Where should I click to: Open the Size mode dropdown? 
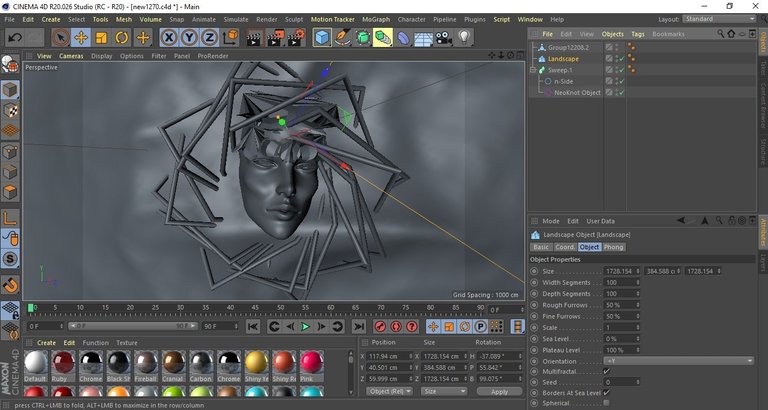tap(444, 391)
